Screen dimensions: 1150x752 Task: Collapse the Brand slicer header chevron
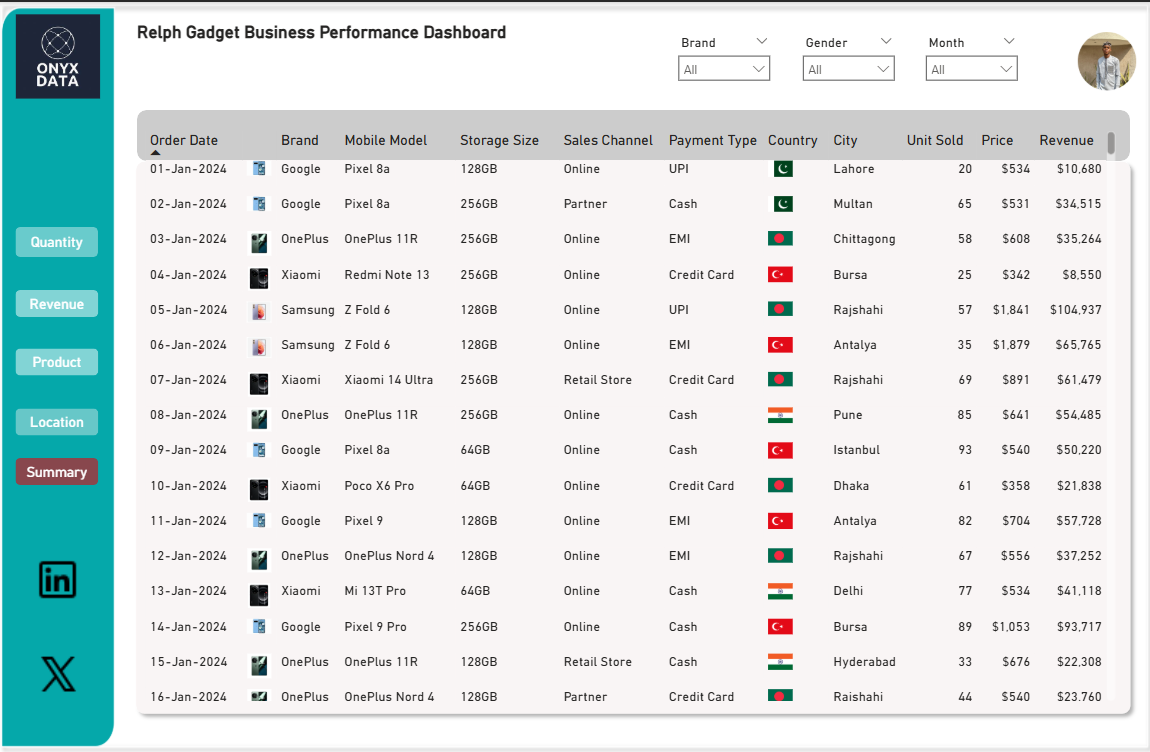coord(761,41)
